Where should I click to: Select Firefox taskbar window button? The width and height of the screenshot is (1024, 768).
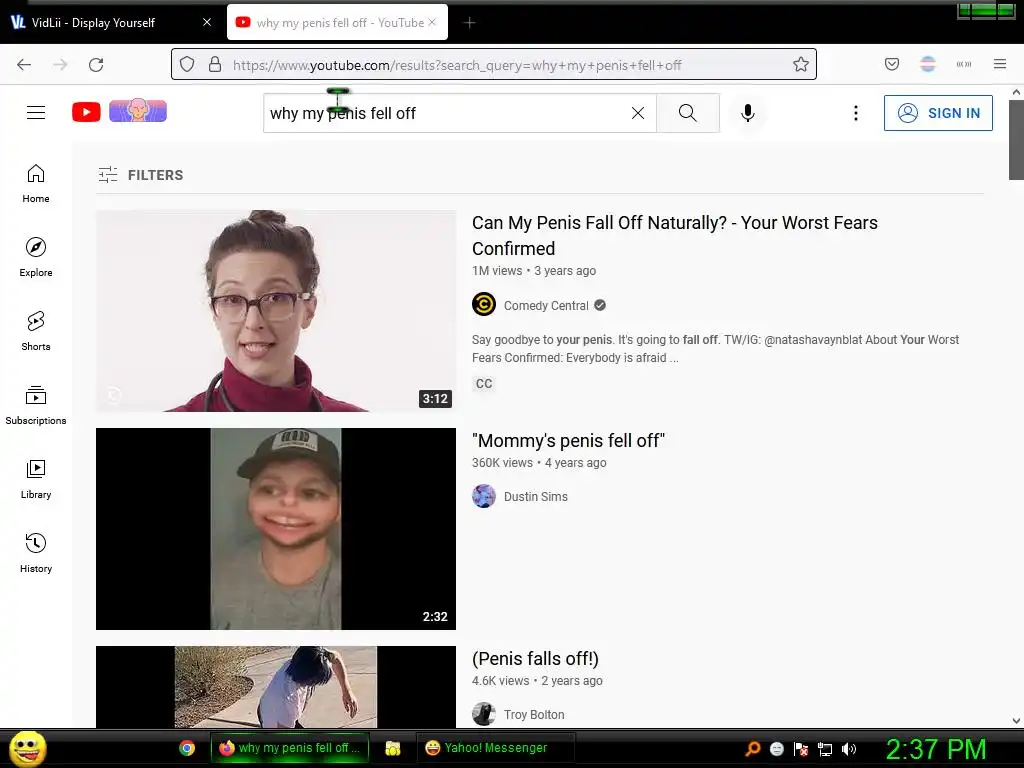point(289,748)
